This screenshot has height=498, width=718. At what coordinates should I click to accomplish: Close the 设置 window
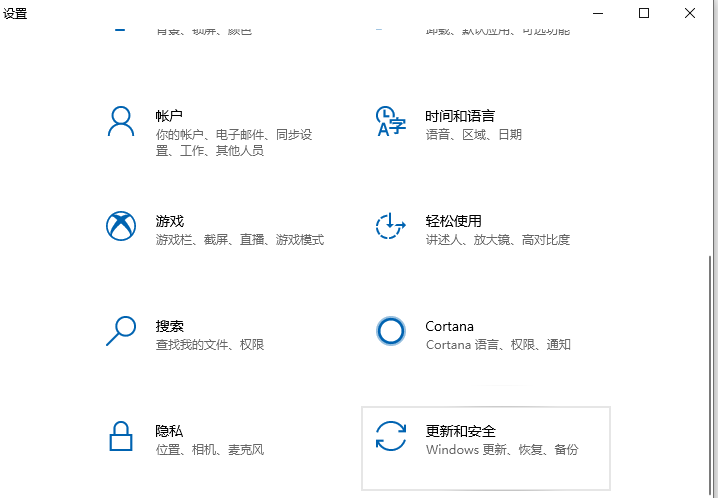(x=690, y=13)
